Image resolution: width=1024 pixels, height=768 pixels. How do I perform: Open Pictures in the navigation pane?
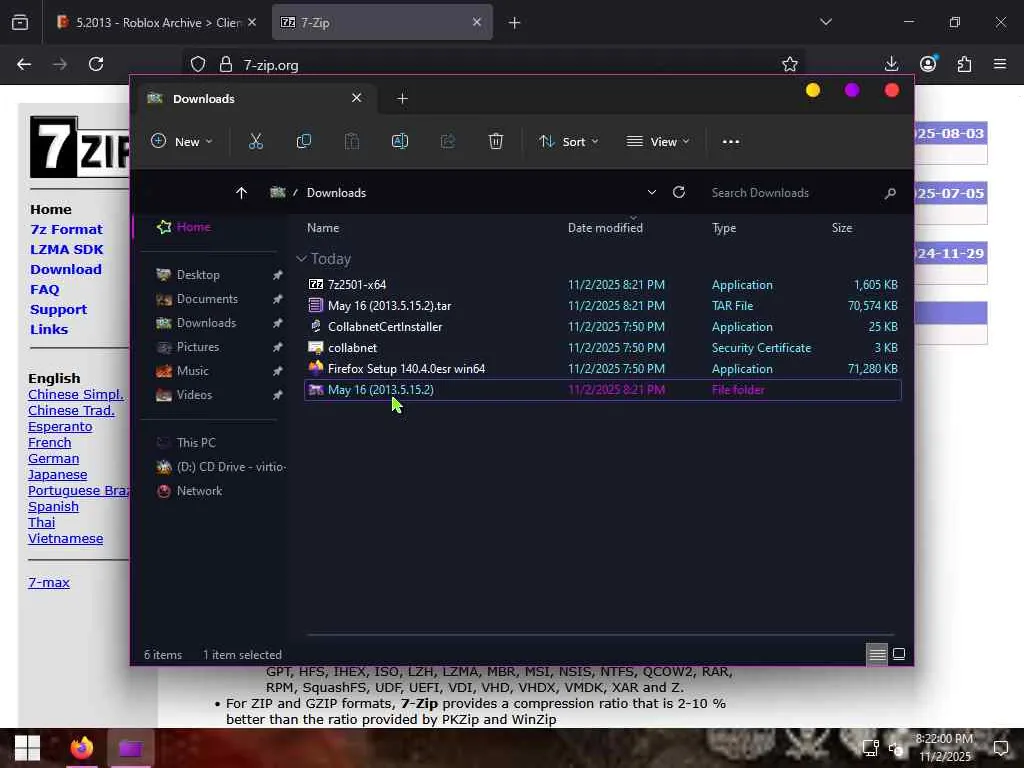(x=197, y=347)
